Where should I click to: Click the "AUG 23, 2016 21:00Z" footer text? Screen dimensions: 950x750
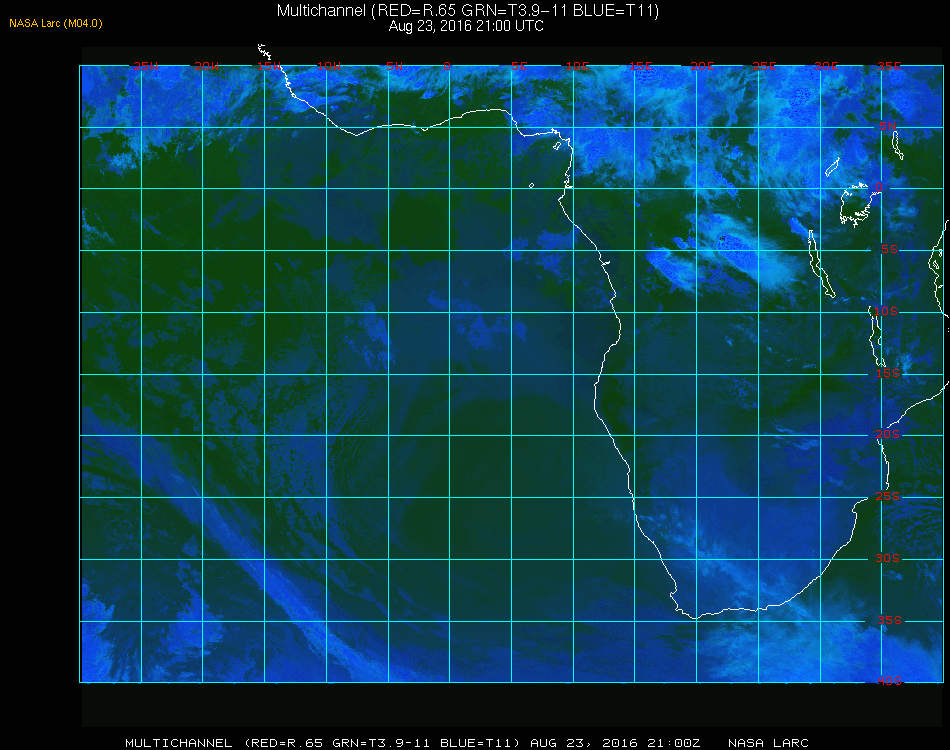click(615, 743)
